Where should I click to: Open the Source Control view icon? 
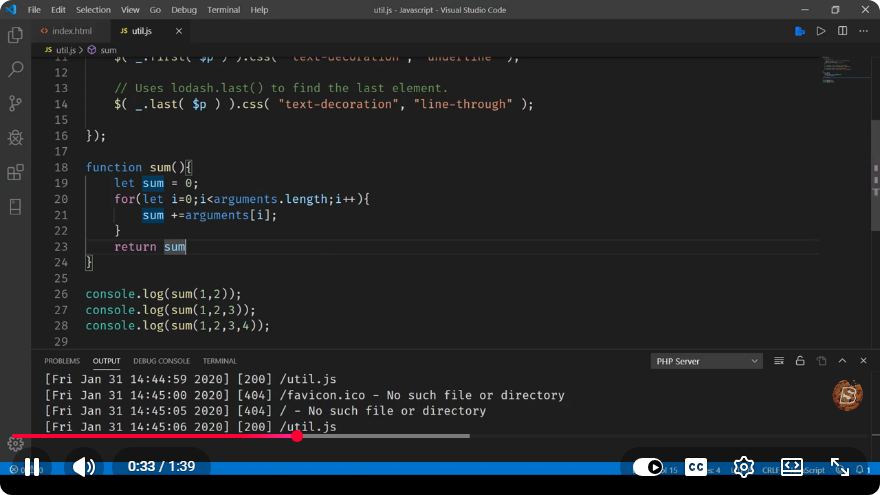pyautogui.click(x=15, y=103)
